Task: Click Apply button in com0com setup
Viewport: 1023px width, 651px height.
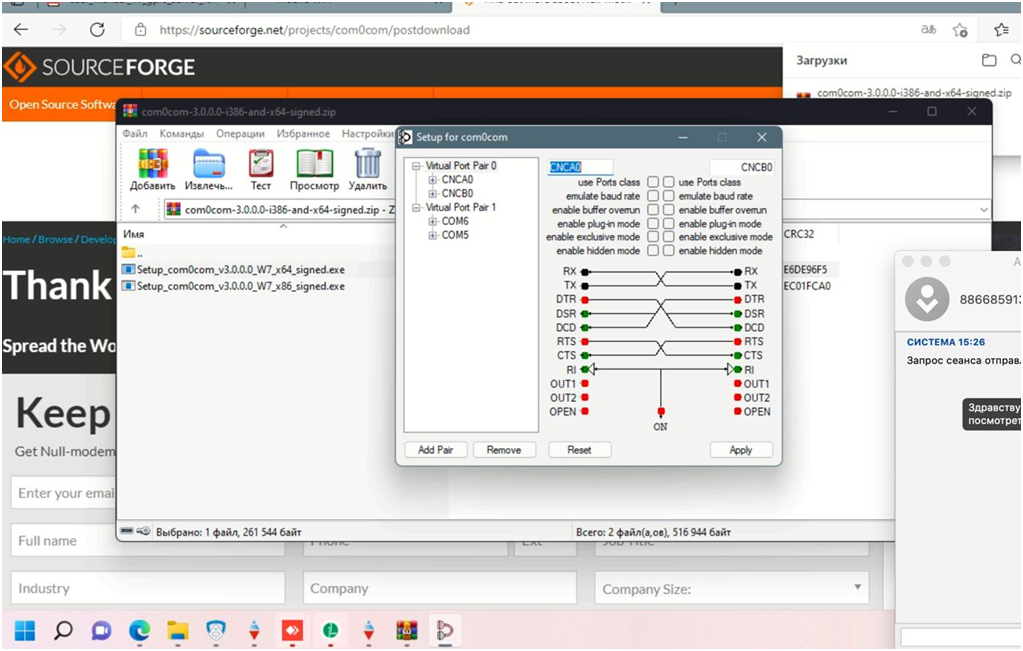Action: 741,450
